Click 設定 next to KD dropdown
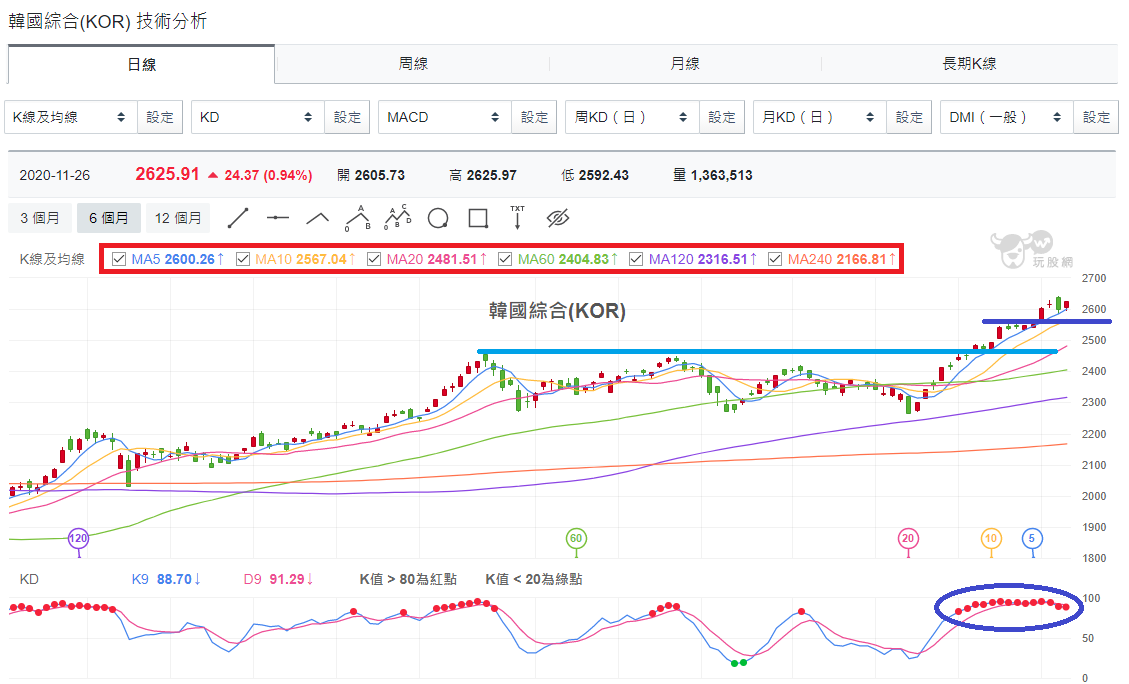 click(x=347, y=117)
